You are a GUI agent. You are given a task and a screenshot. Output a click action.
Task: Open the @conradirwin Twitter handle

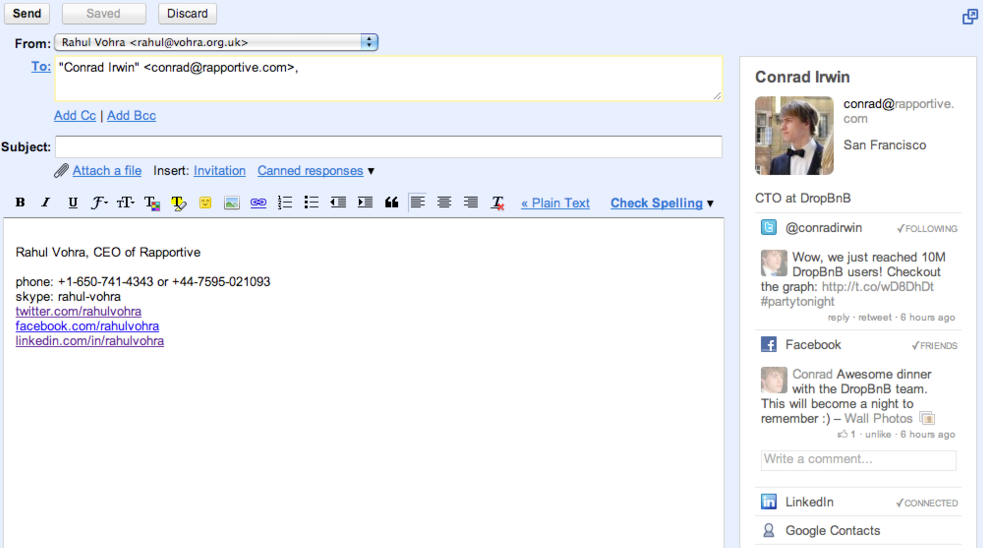coord(824,228)
